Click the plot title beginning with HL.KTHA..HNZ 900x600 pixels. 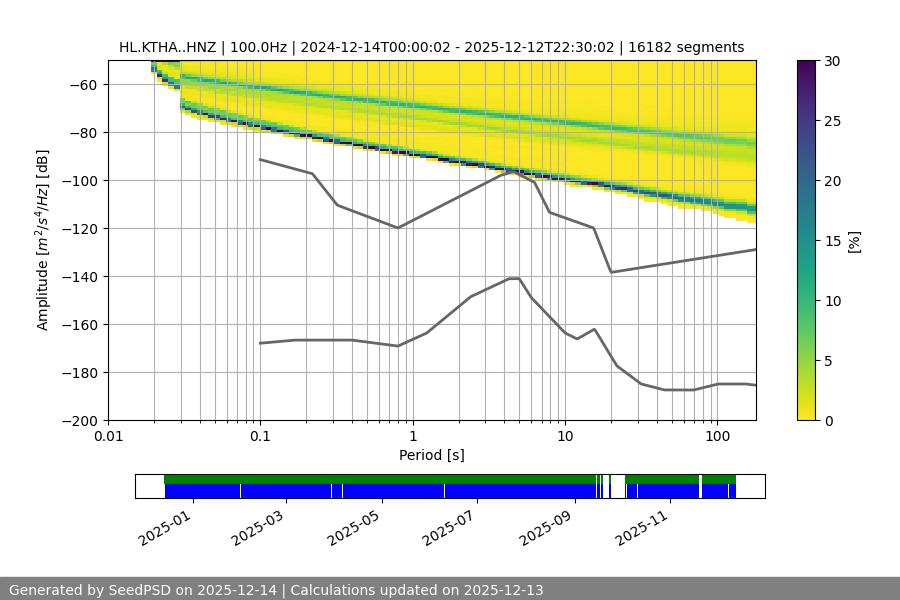pos(431,47)
